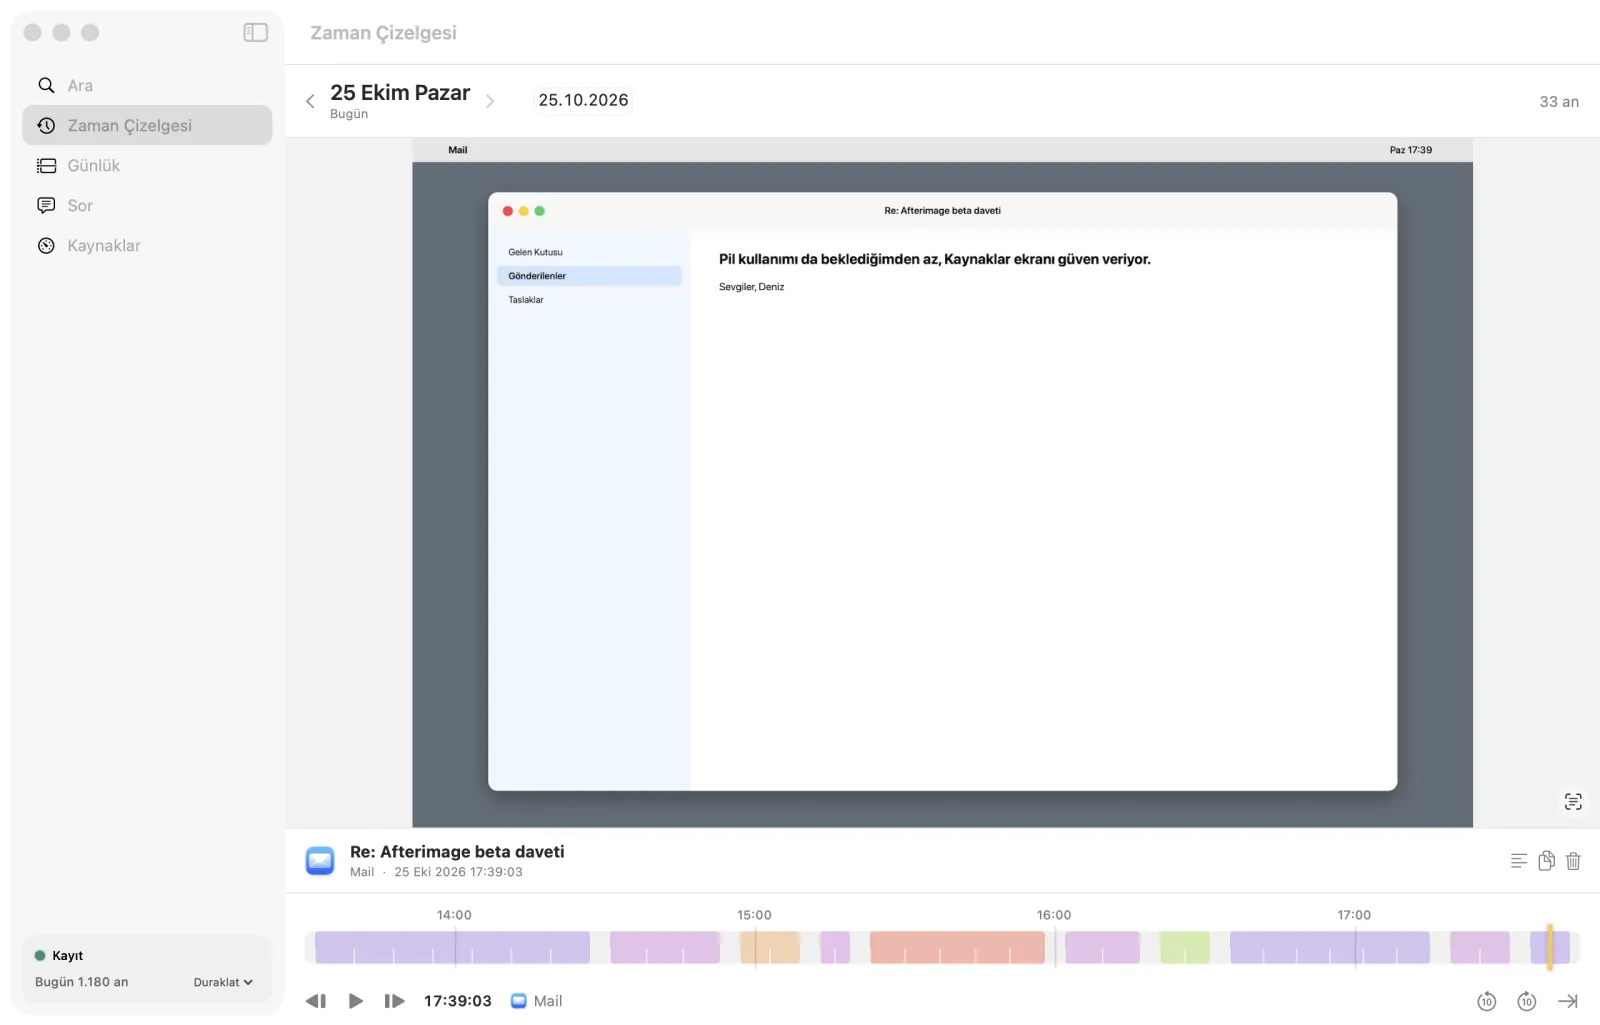Open the Duraklat dropdown

pyautogui.click(x=223, y=982)
